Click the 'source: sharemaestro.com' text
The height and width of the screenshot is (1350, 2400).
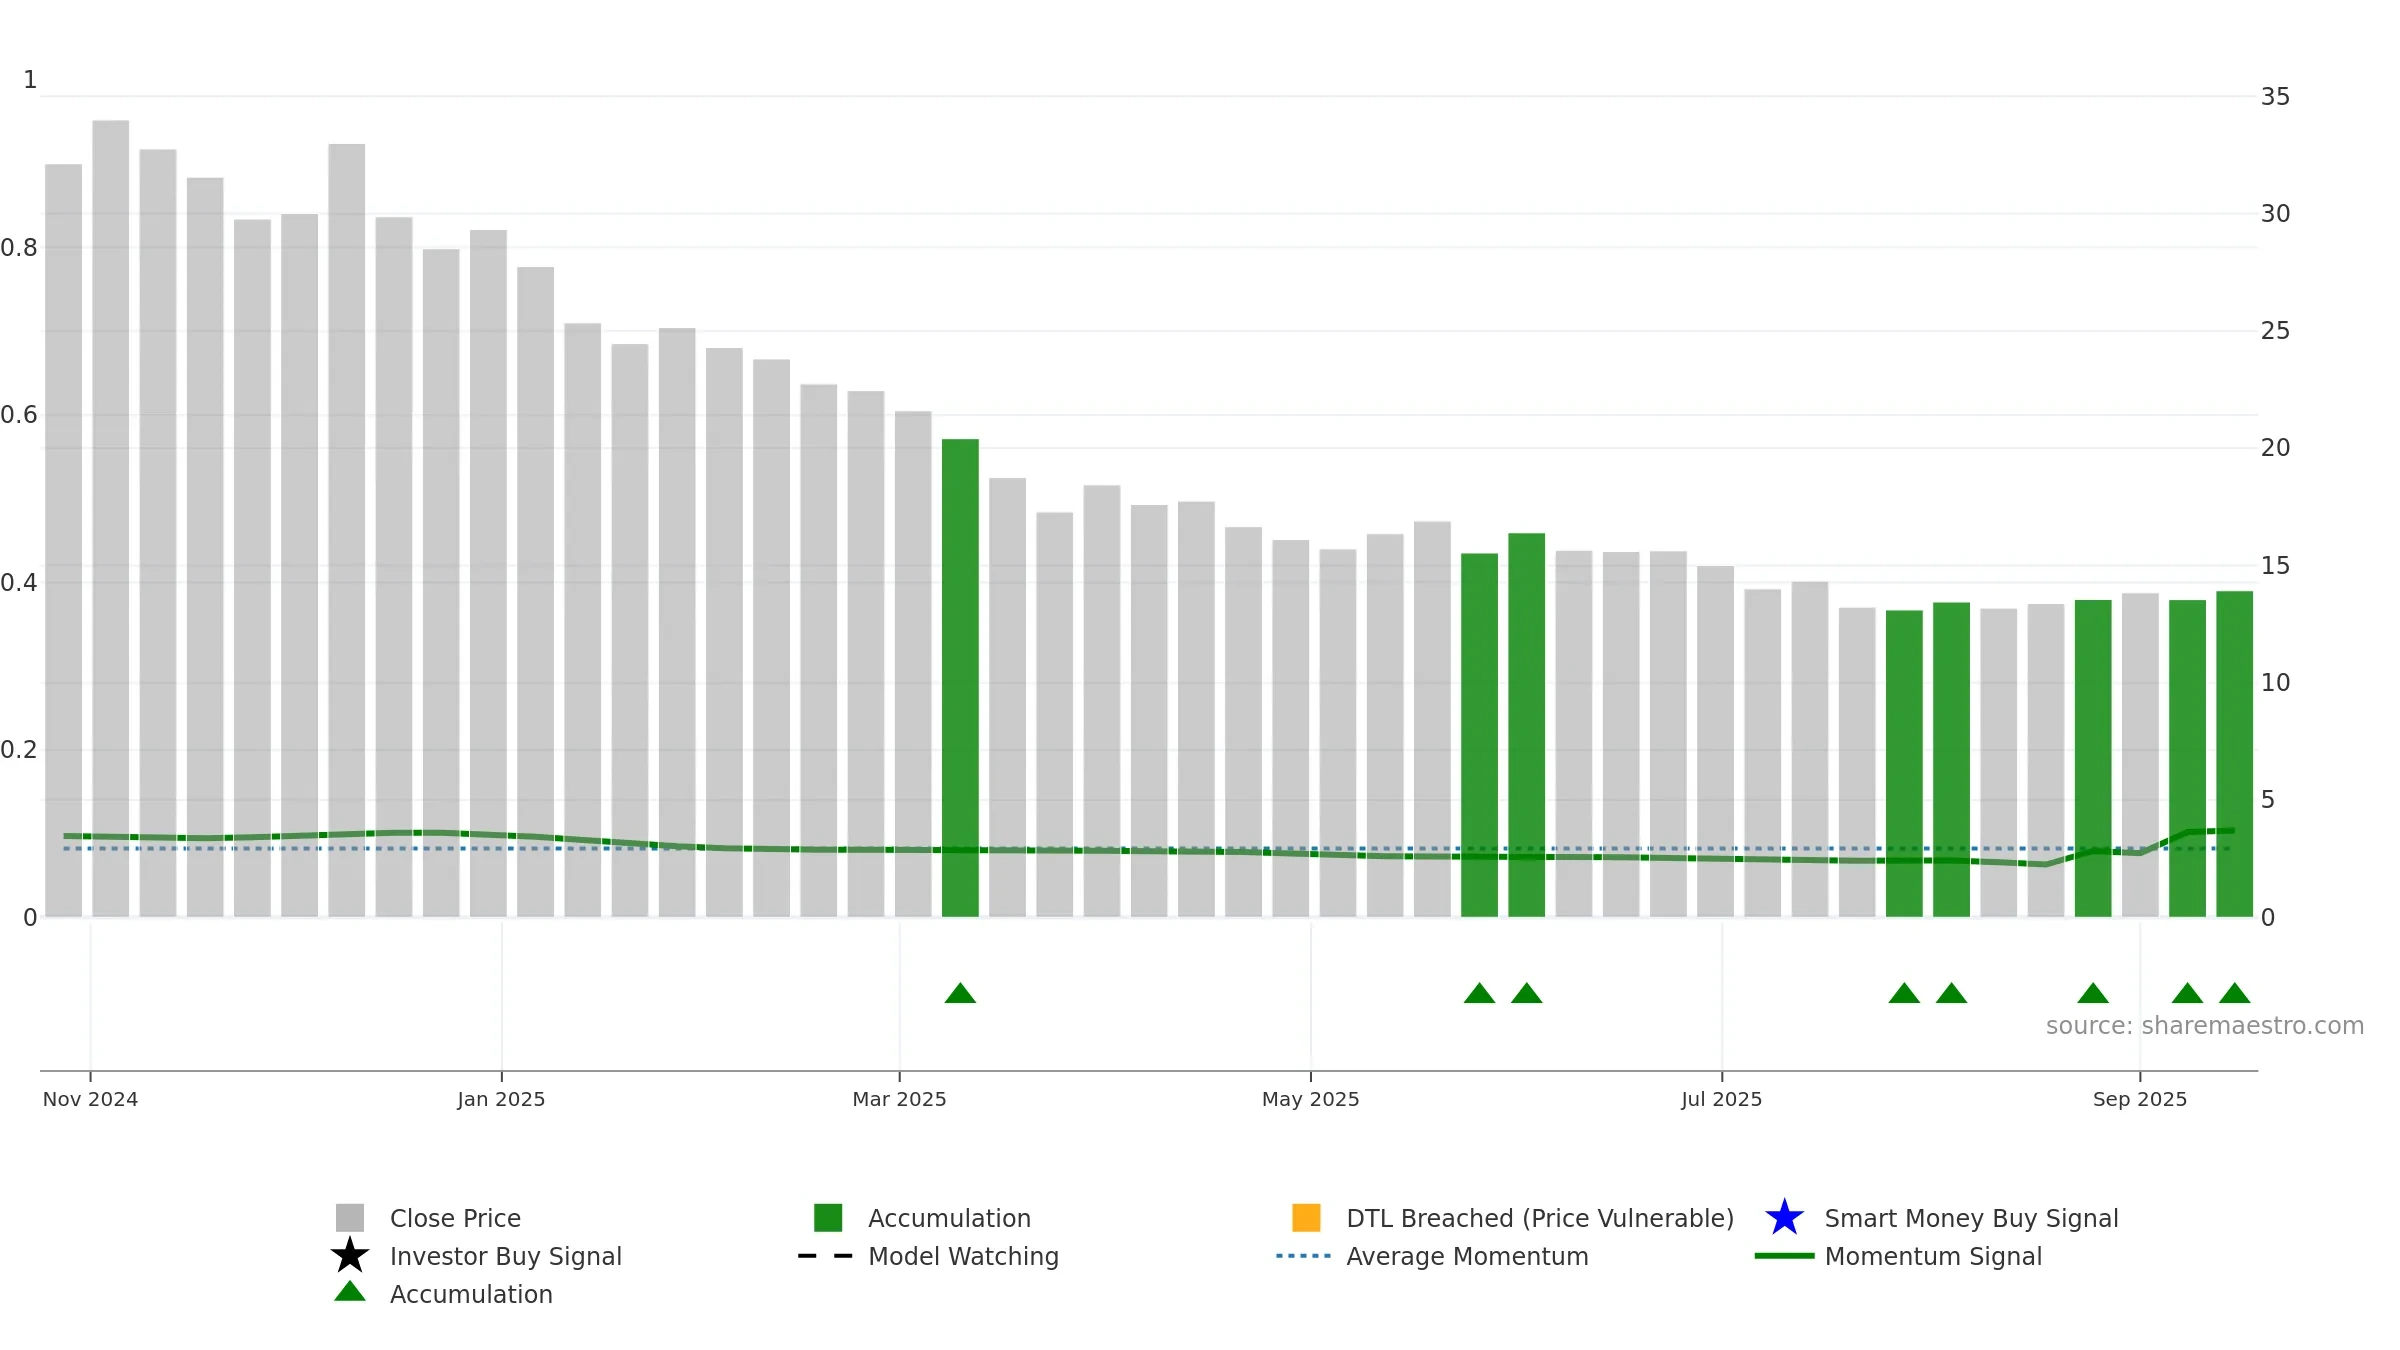tap(2205, 1026)
